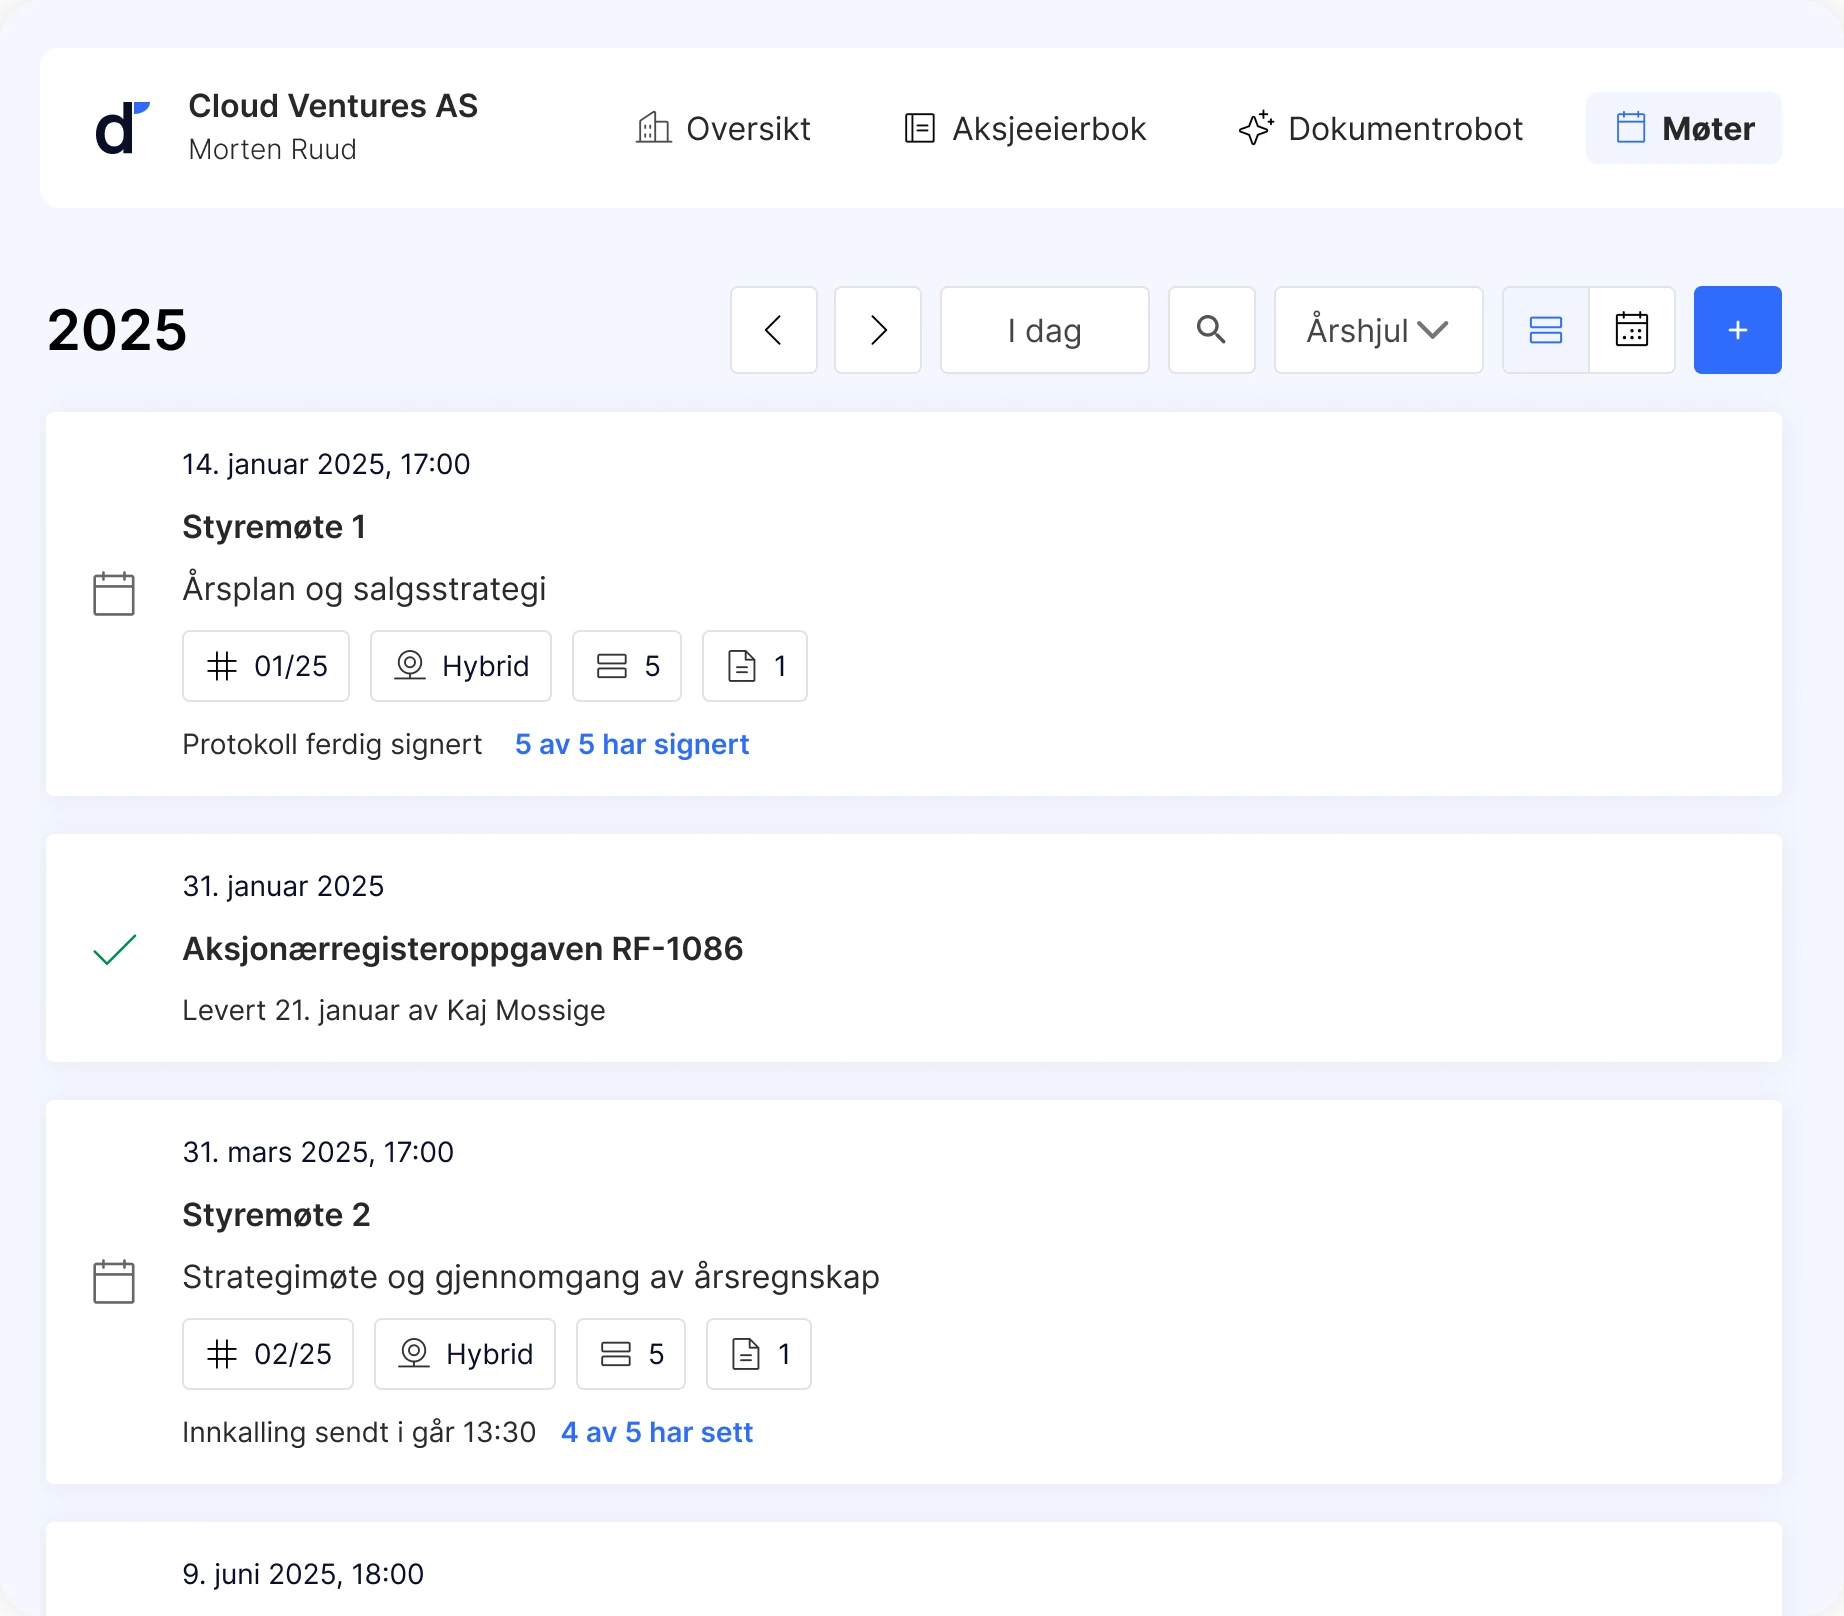Open the Dokumentrobot tab

coord(1380,129)
